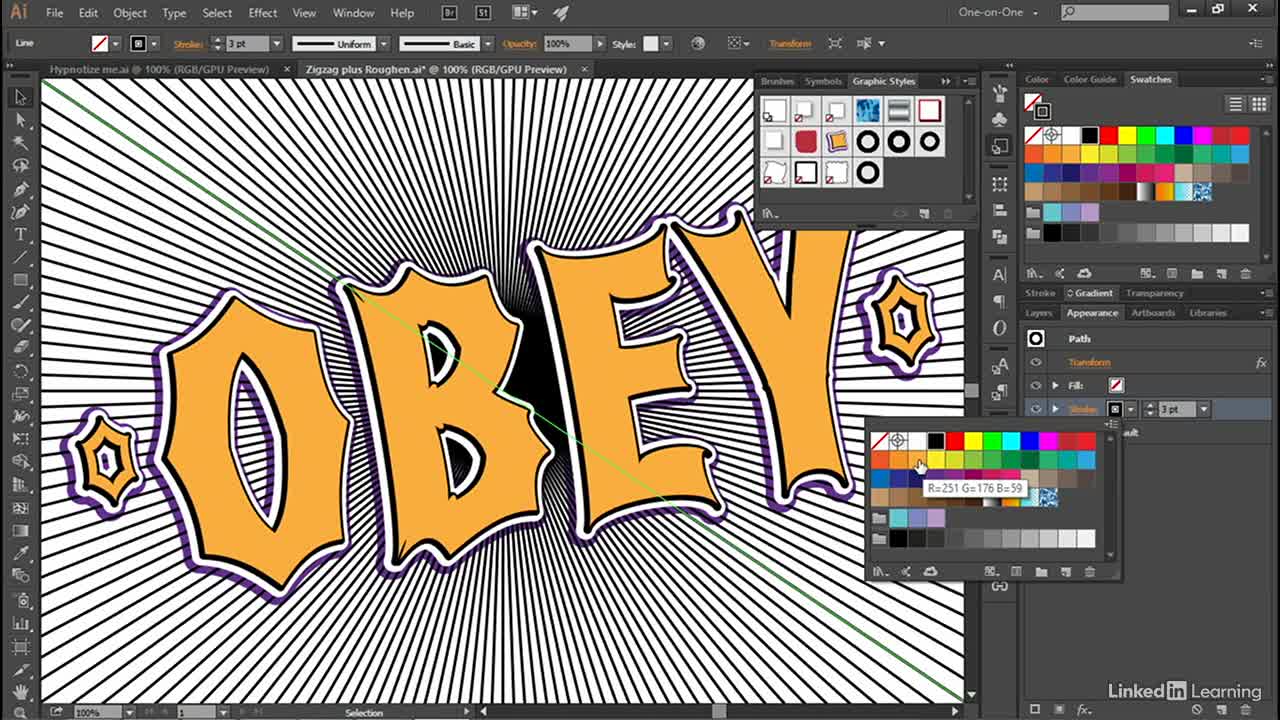Delete swatch in docked Swatches panel

point(1245,273)
